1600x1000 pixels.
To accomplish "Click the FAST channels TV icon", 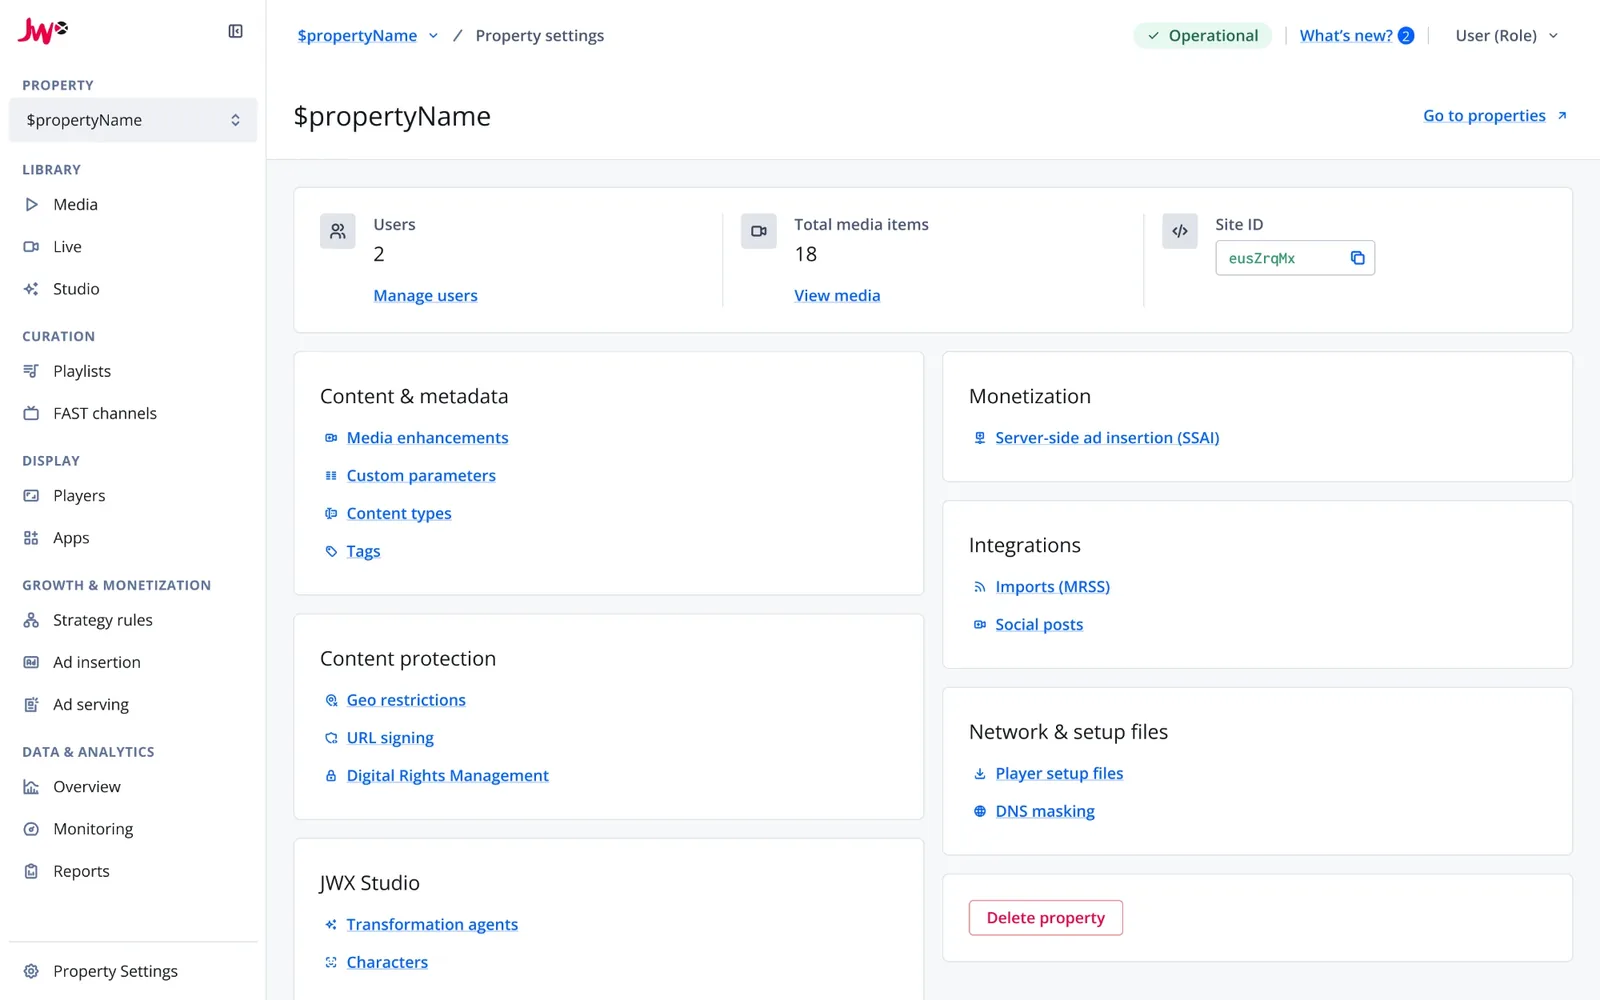I will coord(32,413).
